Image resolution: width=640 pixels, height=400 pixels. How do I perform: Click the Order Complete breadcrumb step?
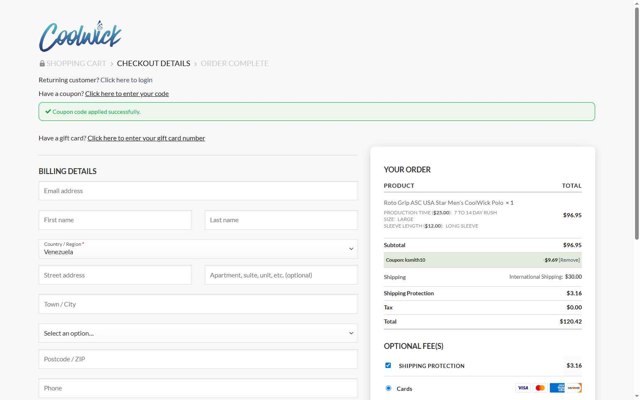[234, 63]
